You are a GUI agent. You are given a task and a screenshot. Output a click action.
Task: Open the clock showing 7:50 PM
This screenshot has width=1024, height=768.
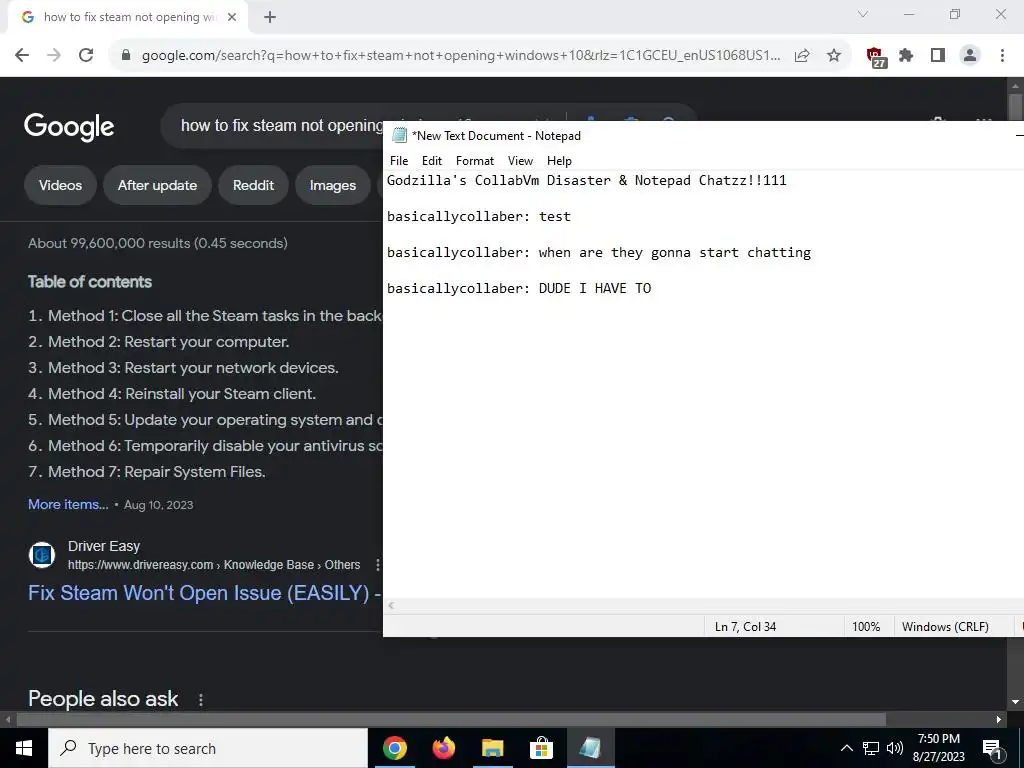[x=939, y=748]
